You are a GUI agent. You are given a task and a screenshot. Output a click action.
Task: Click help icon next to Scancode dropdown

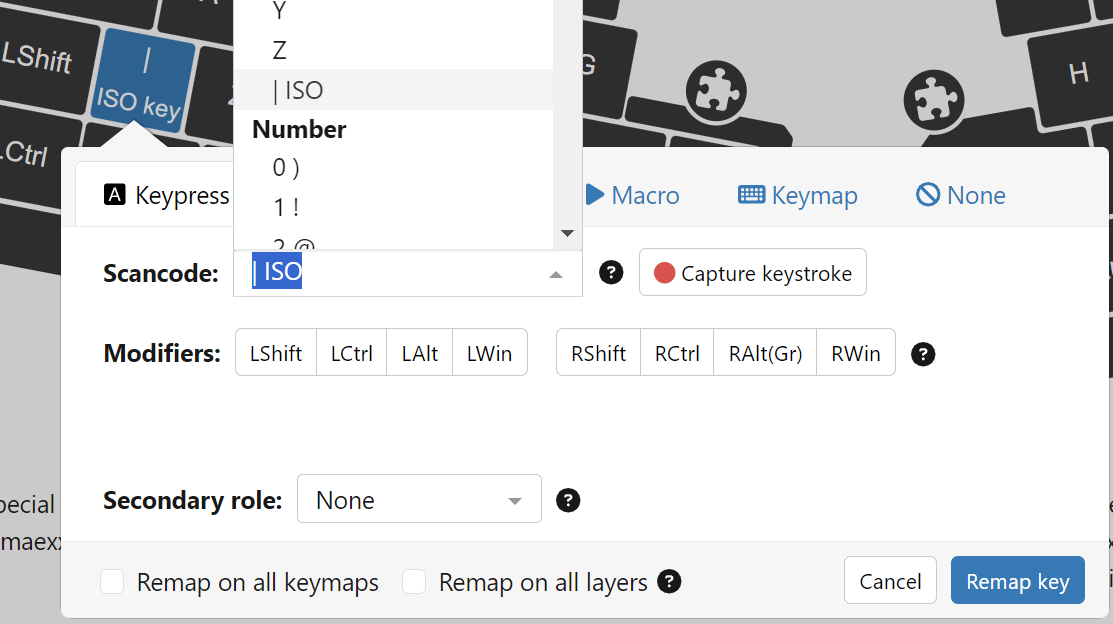click(x=611, y=273)
